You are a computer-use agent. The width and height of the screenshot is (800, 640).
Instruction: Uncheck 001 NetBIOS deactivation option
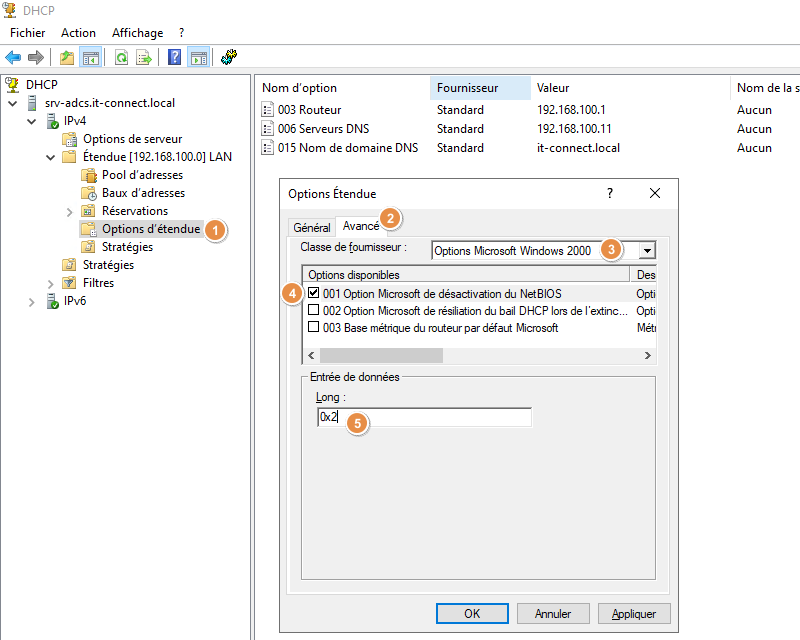pos(313,293)
